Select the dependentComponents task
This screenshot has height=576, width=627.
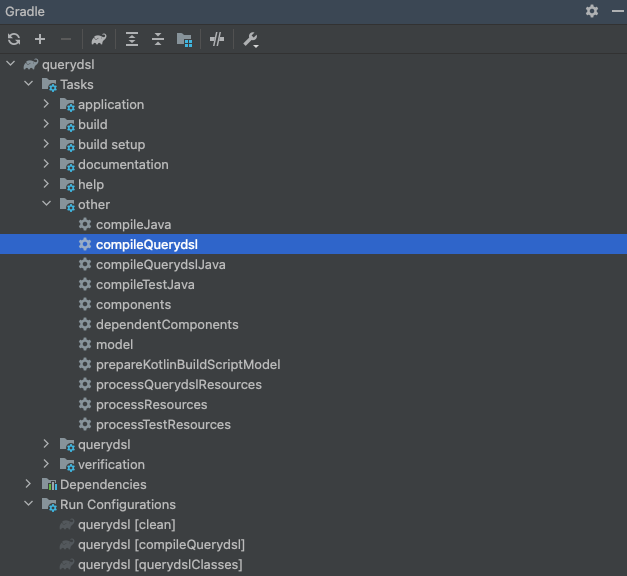coord(167,324)
